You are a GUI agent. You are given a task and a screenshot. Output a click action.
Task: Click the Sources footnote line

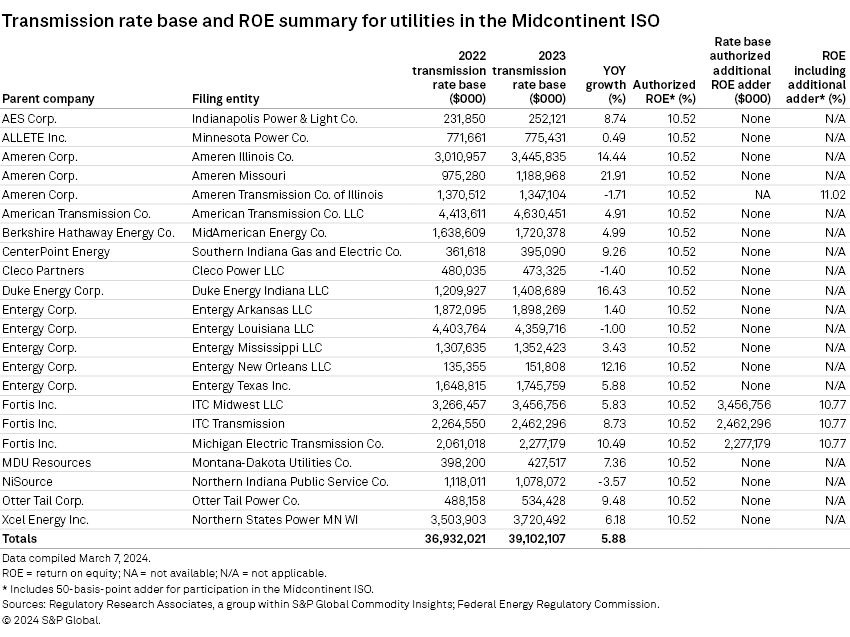pyautogui.click(x=330, y=604)
